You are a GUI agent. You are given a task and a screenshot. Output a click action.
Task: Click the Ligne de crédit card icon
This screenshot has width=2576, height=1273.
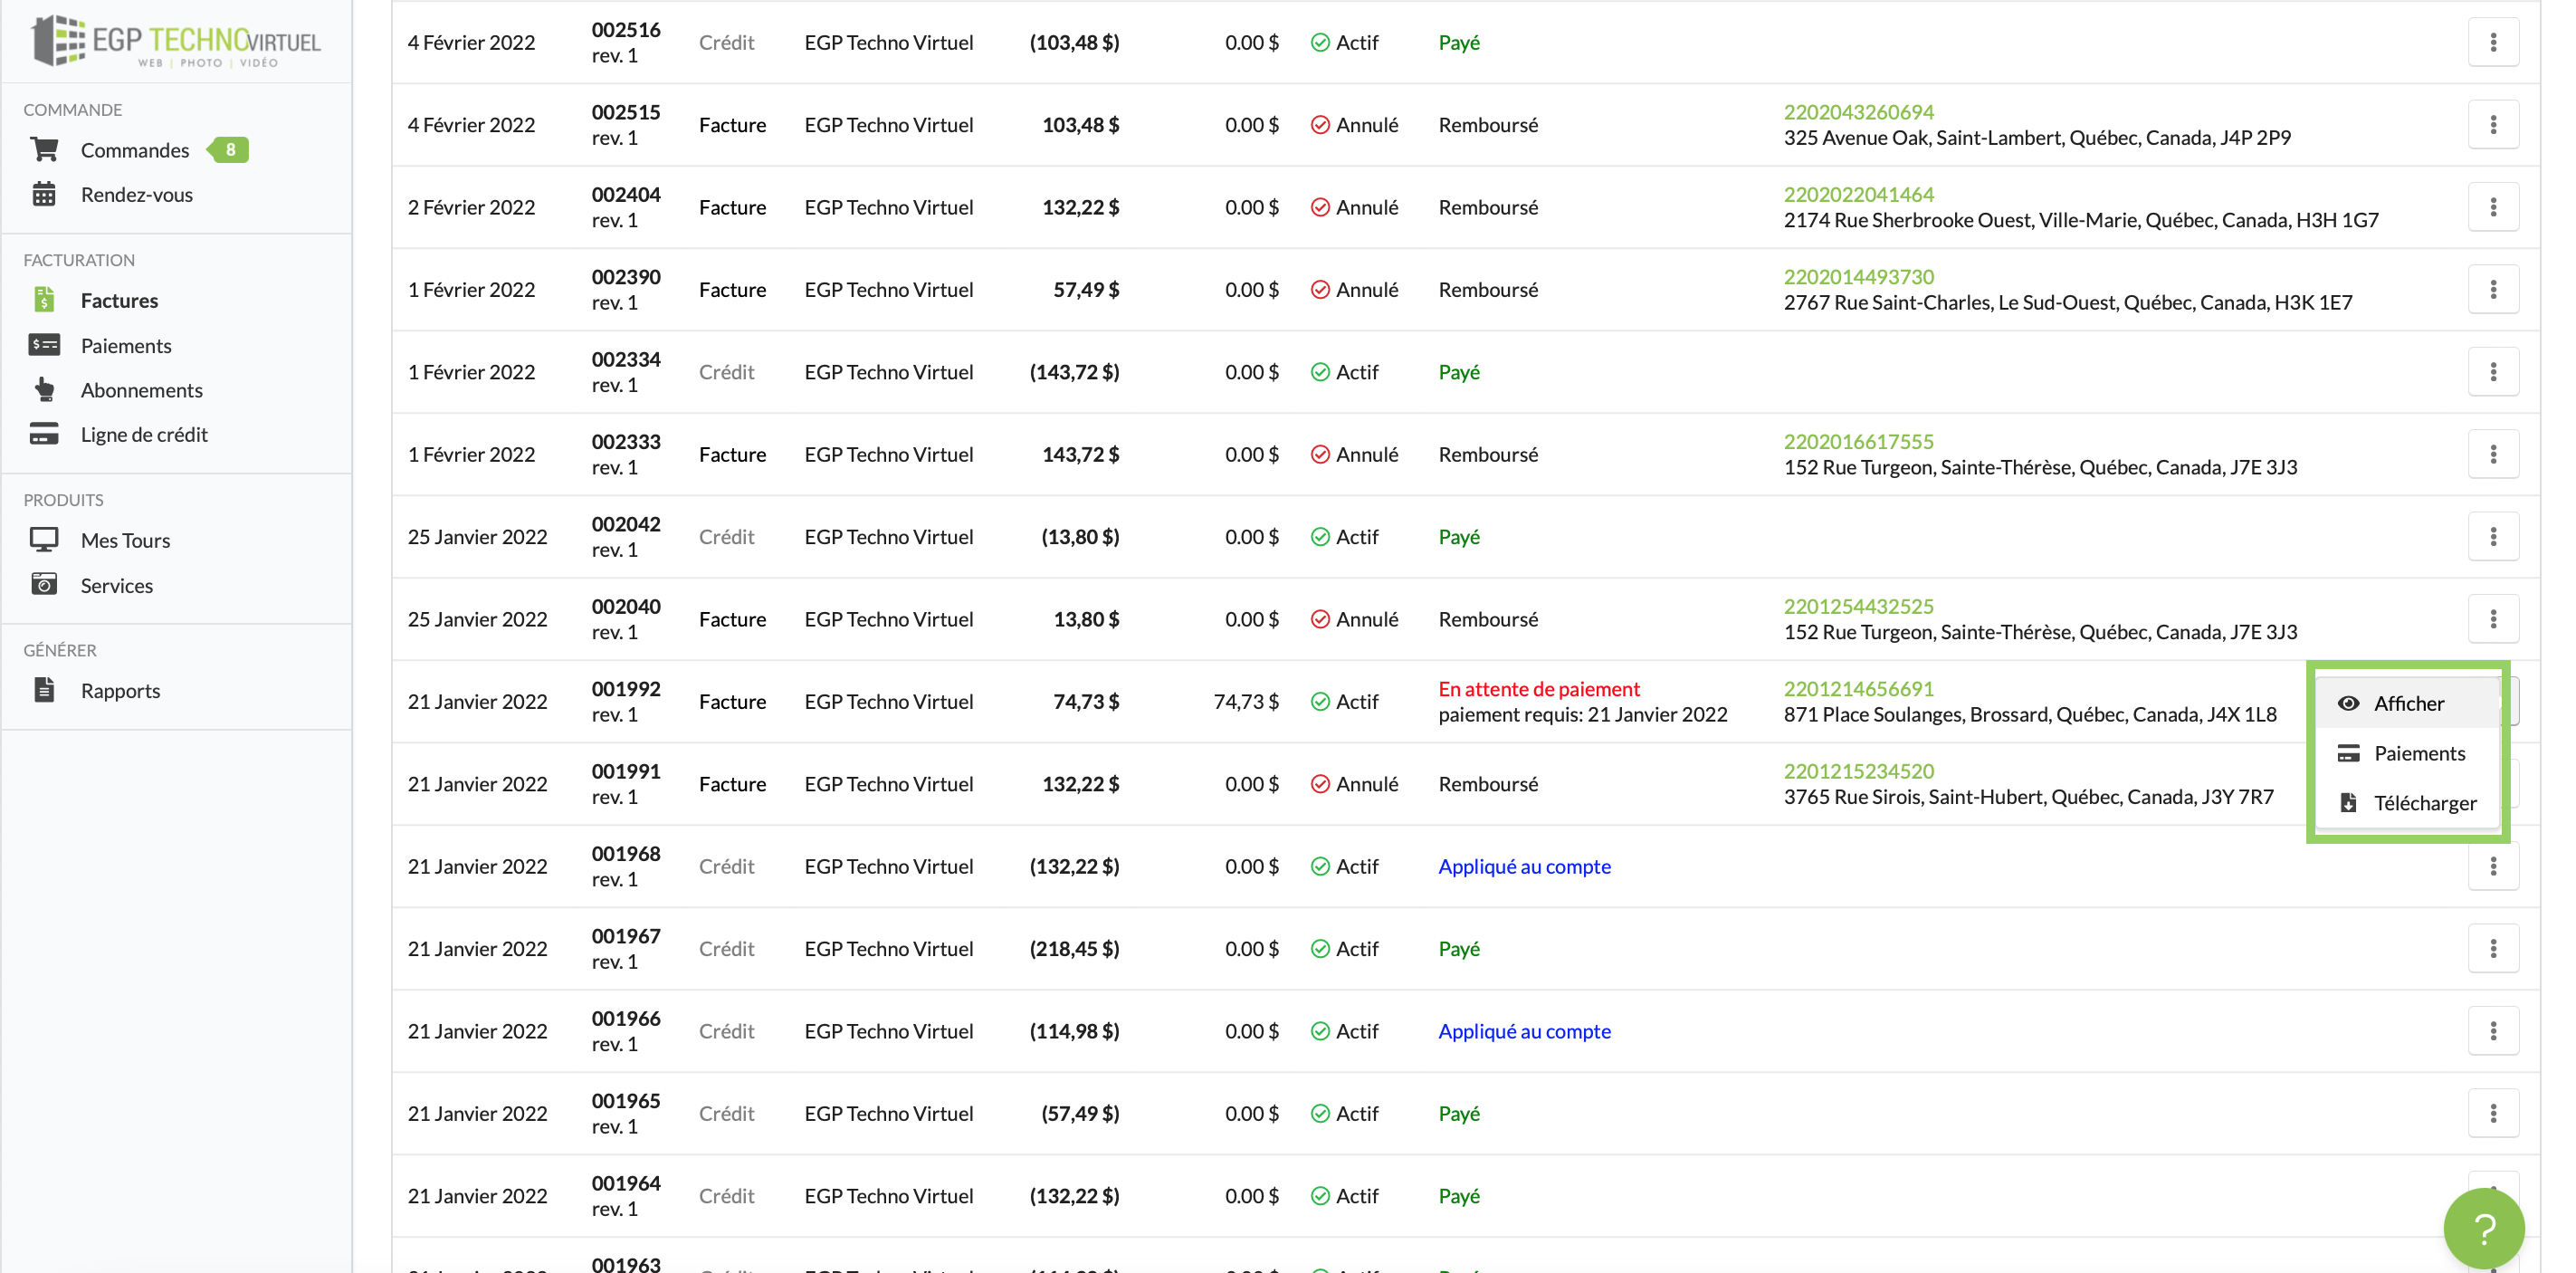tap(44, 434)
